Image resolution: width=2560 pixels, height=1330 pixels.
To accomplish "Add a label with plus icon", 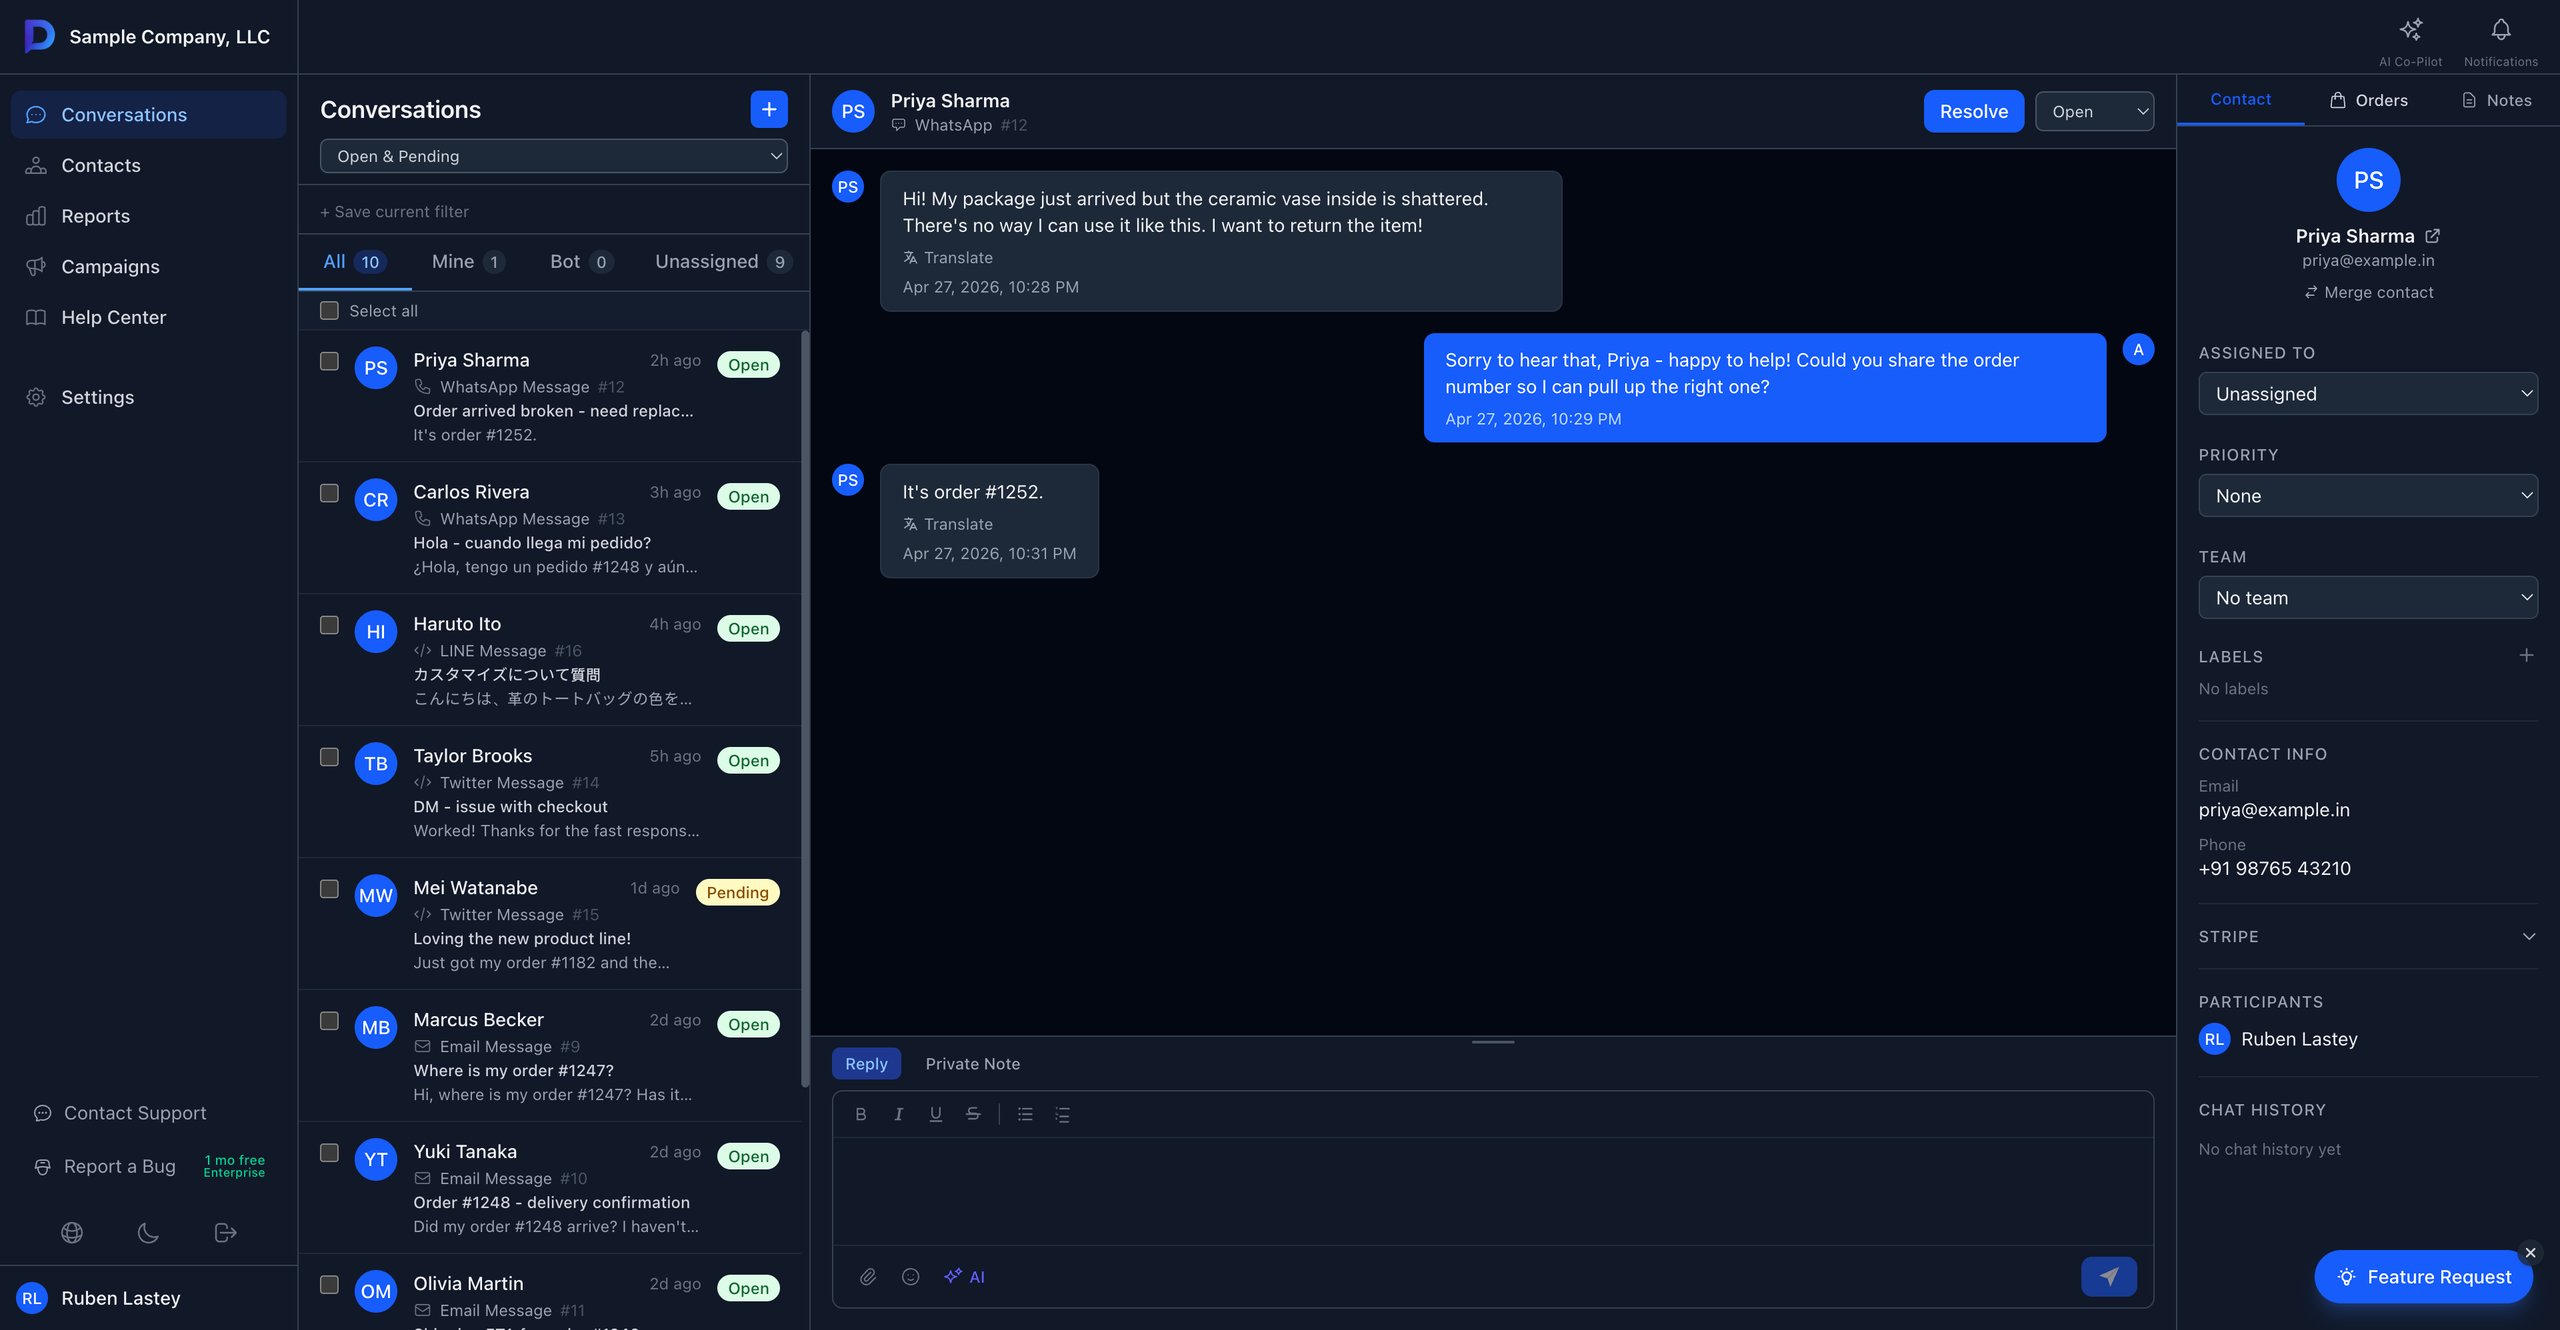I will 2526,655.
